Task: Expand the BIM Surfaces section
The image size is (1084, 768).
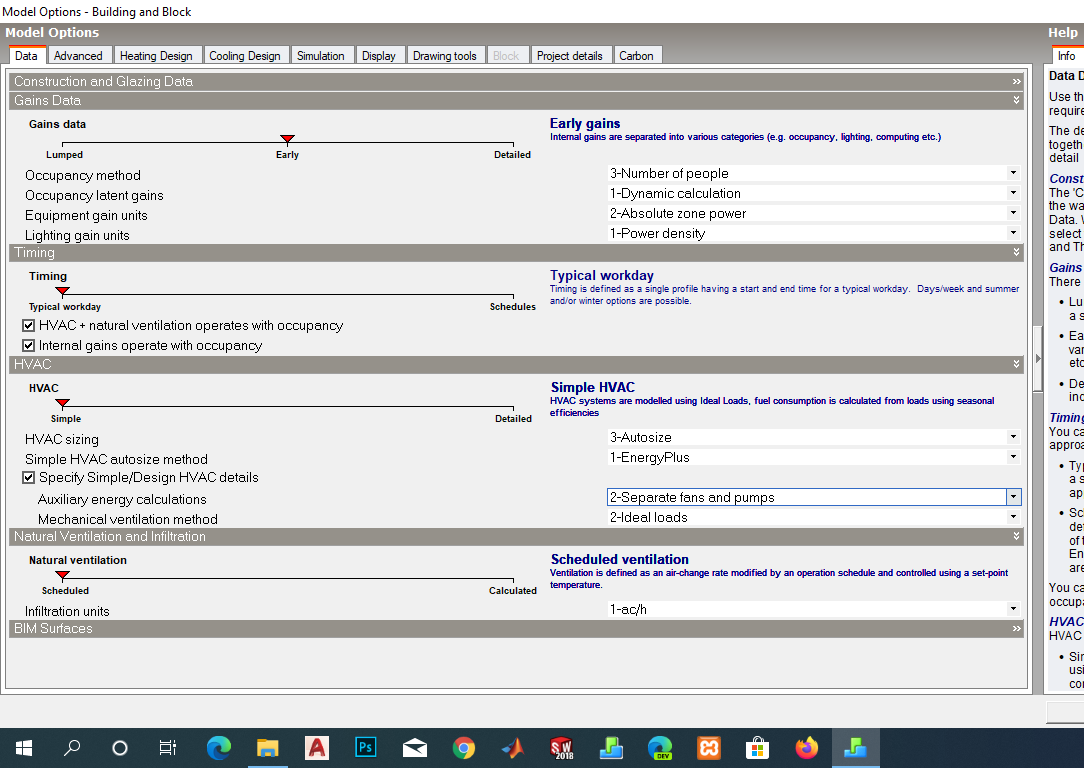Action: (x=516, y=629)
